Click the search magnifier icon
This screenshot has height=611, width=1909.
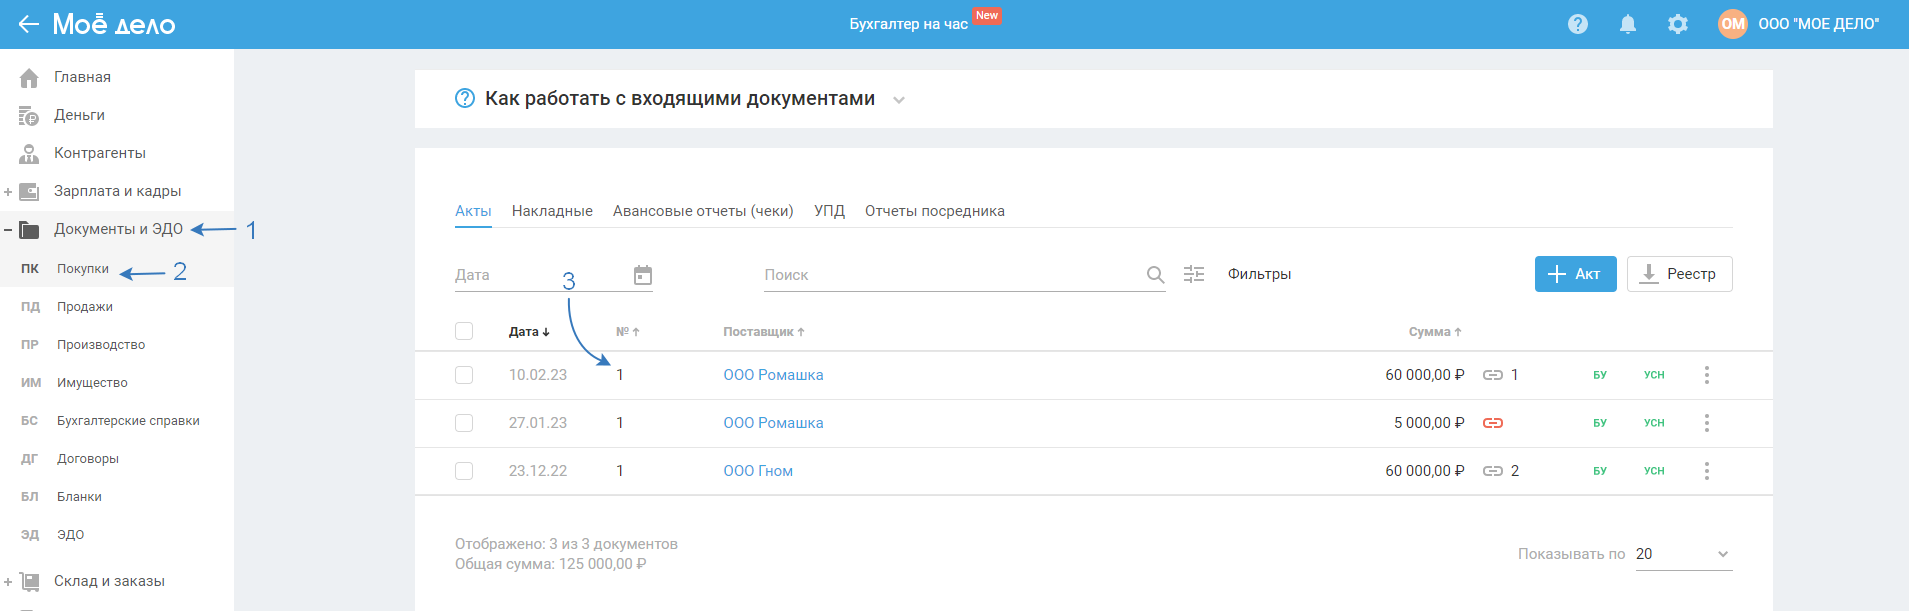1155,275
